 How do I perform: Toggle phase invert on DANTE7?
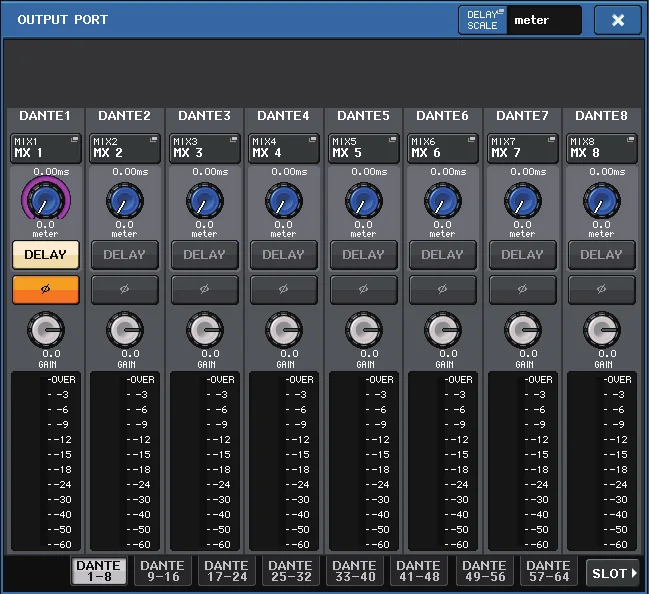coord(522,289)
